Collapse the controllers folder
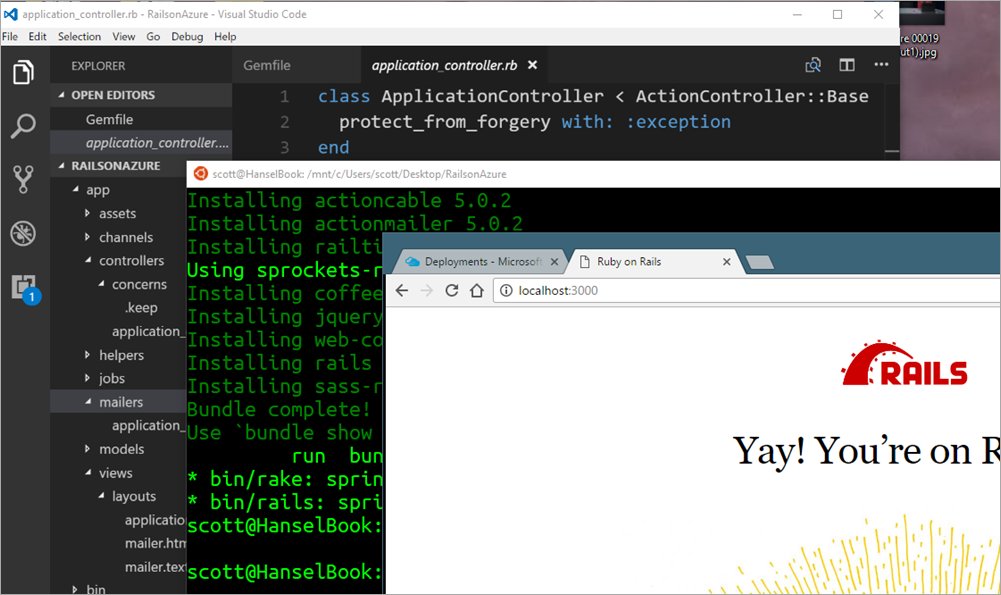Viewport: 1001px width, 595px height. (88, 260)
